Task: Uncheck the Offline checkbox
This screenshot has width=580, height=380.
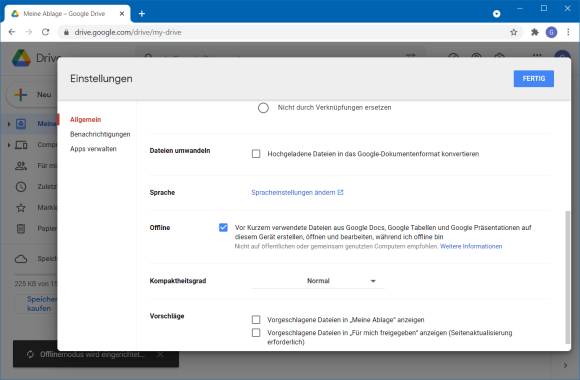Action: coord(223,228)
